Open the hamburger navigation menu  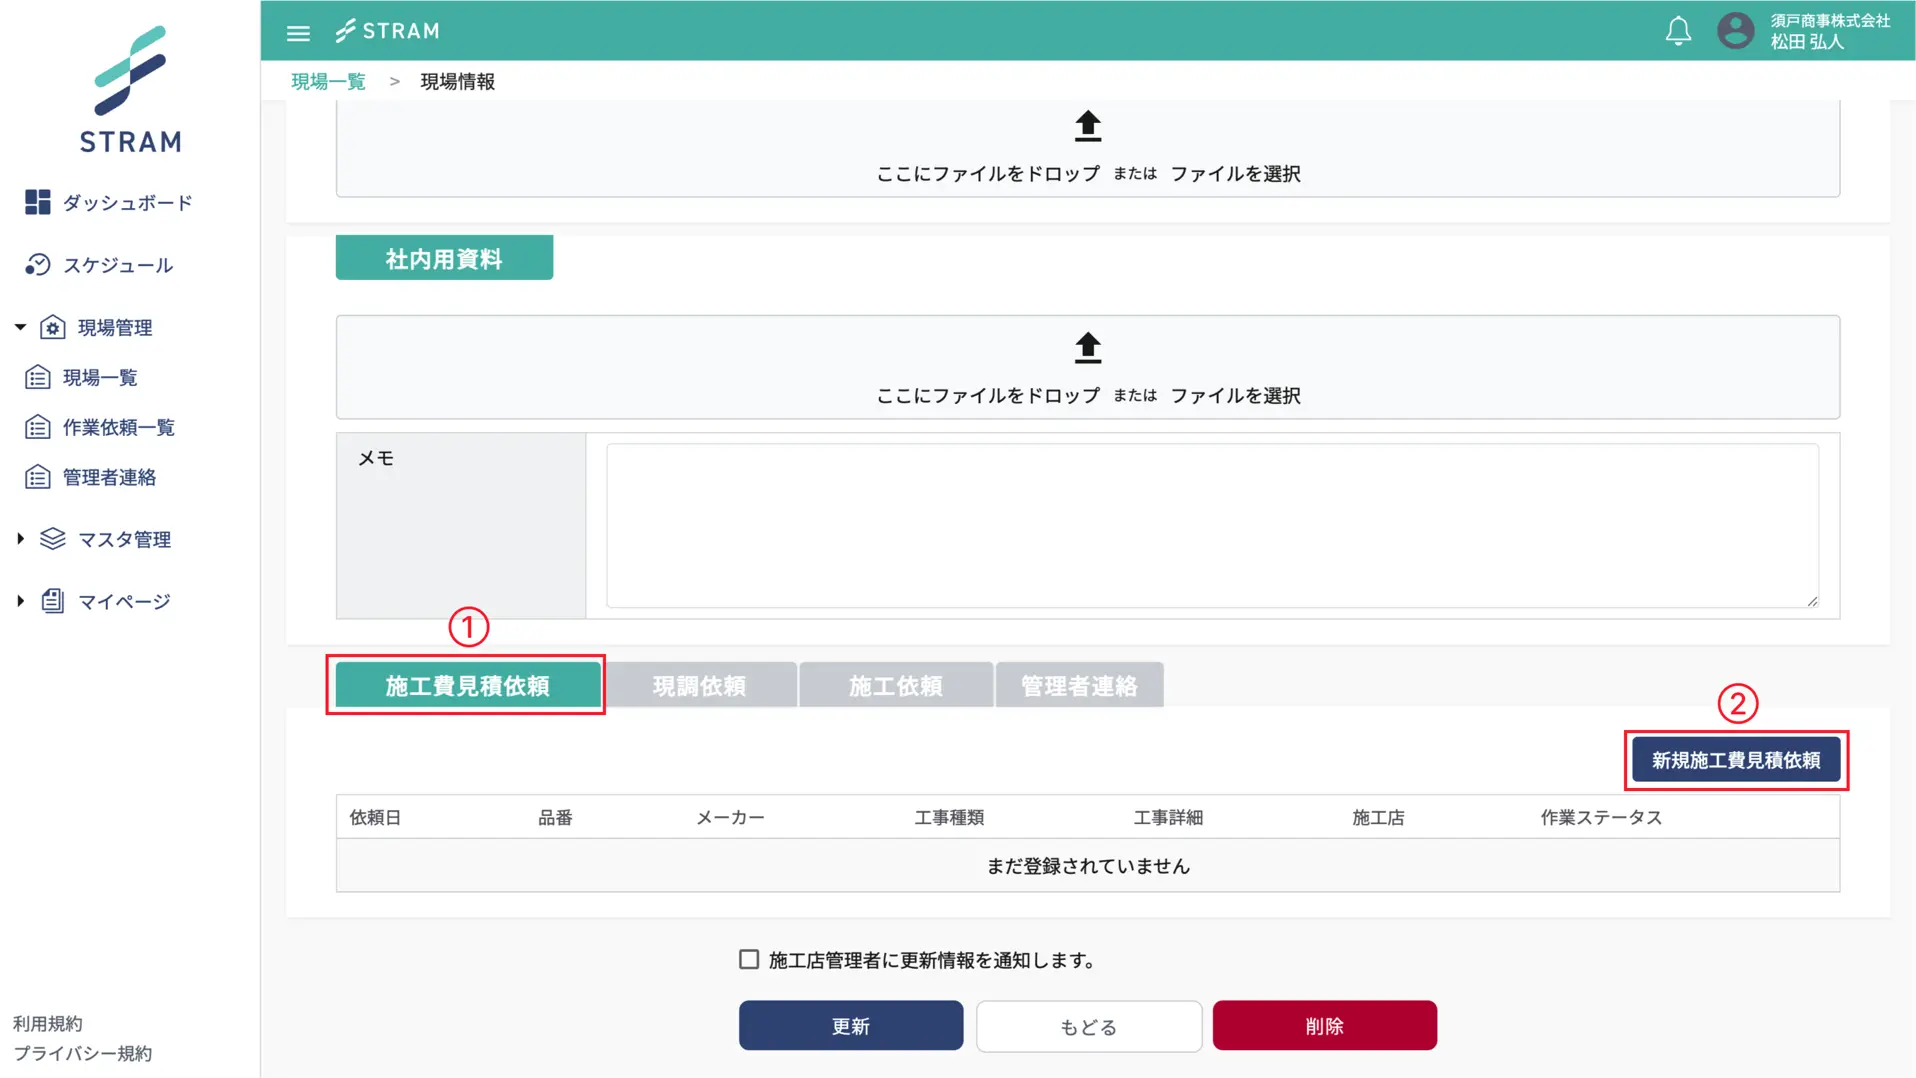point(298,31)
